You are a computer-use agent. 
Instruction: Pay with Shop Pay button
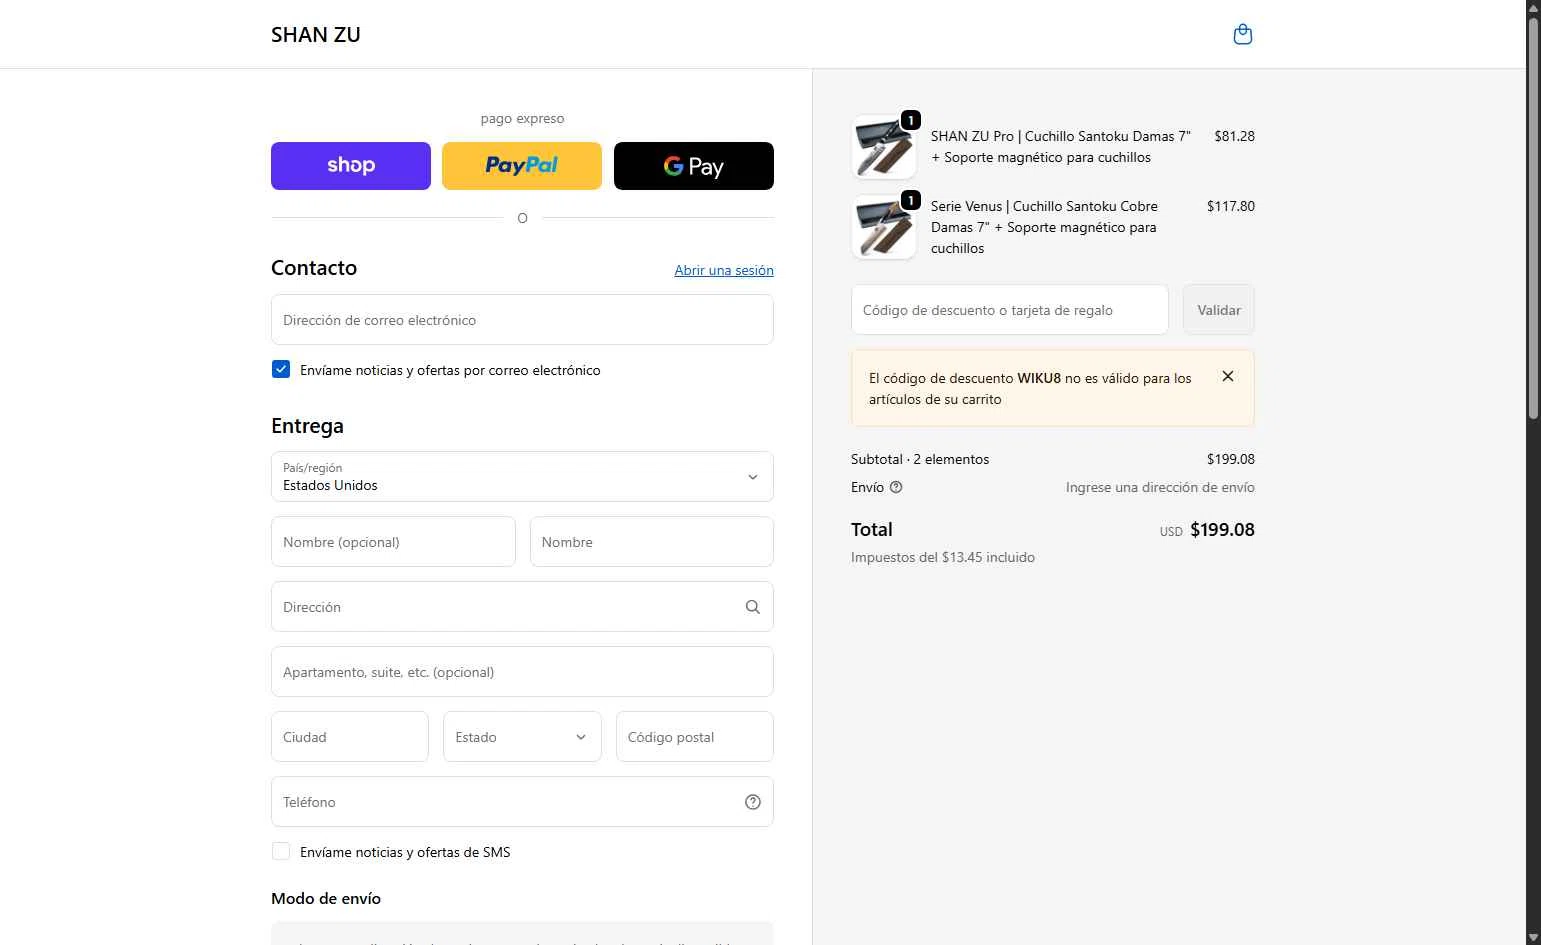[x=351, y=166]
